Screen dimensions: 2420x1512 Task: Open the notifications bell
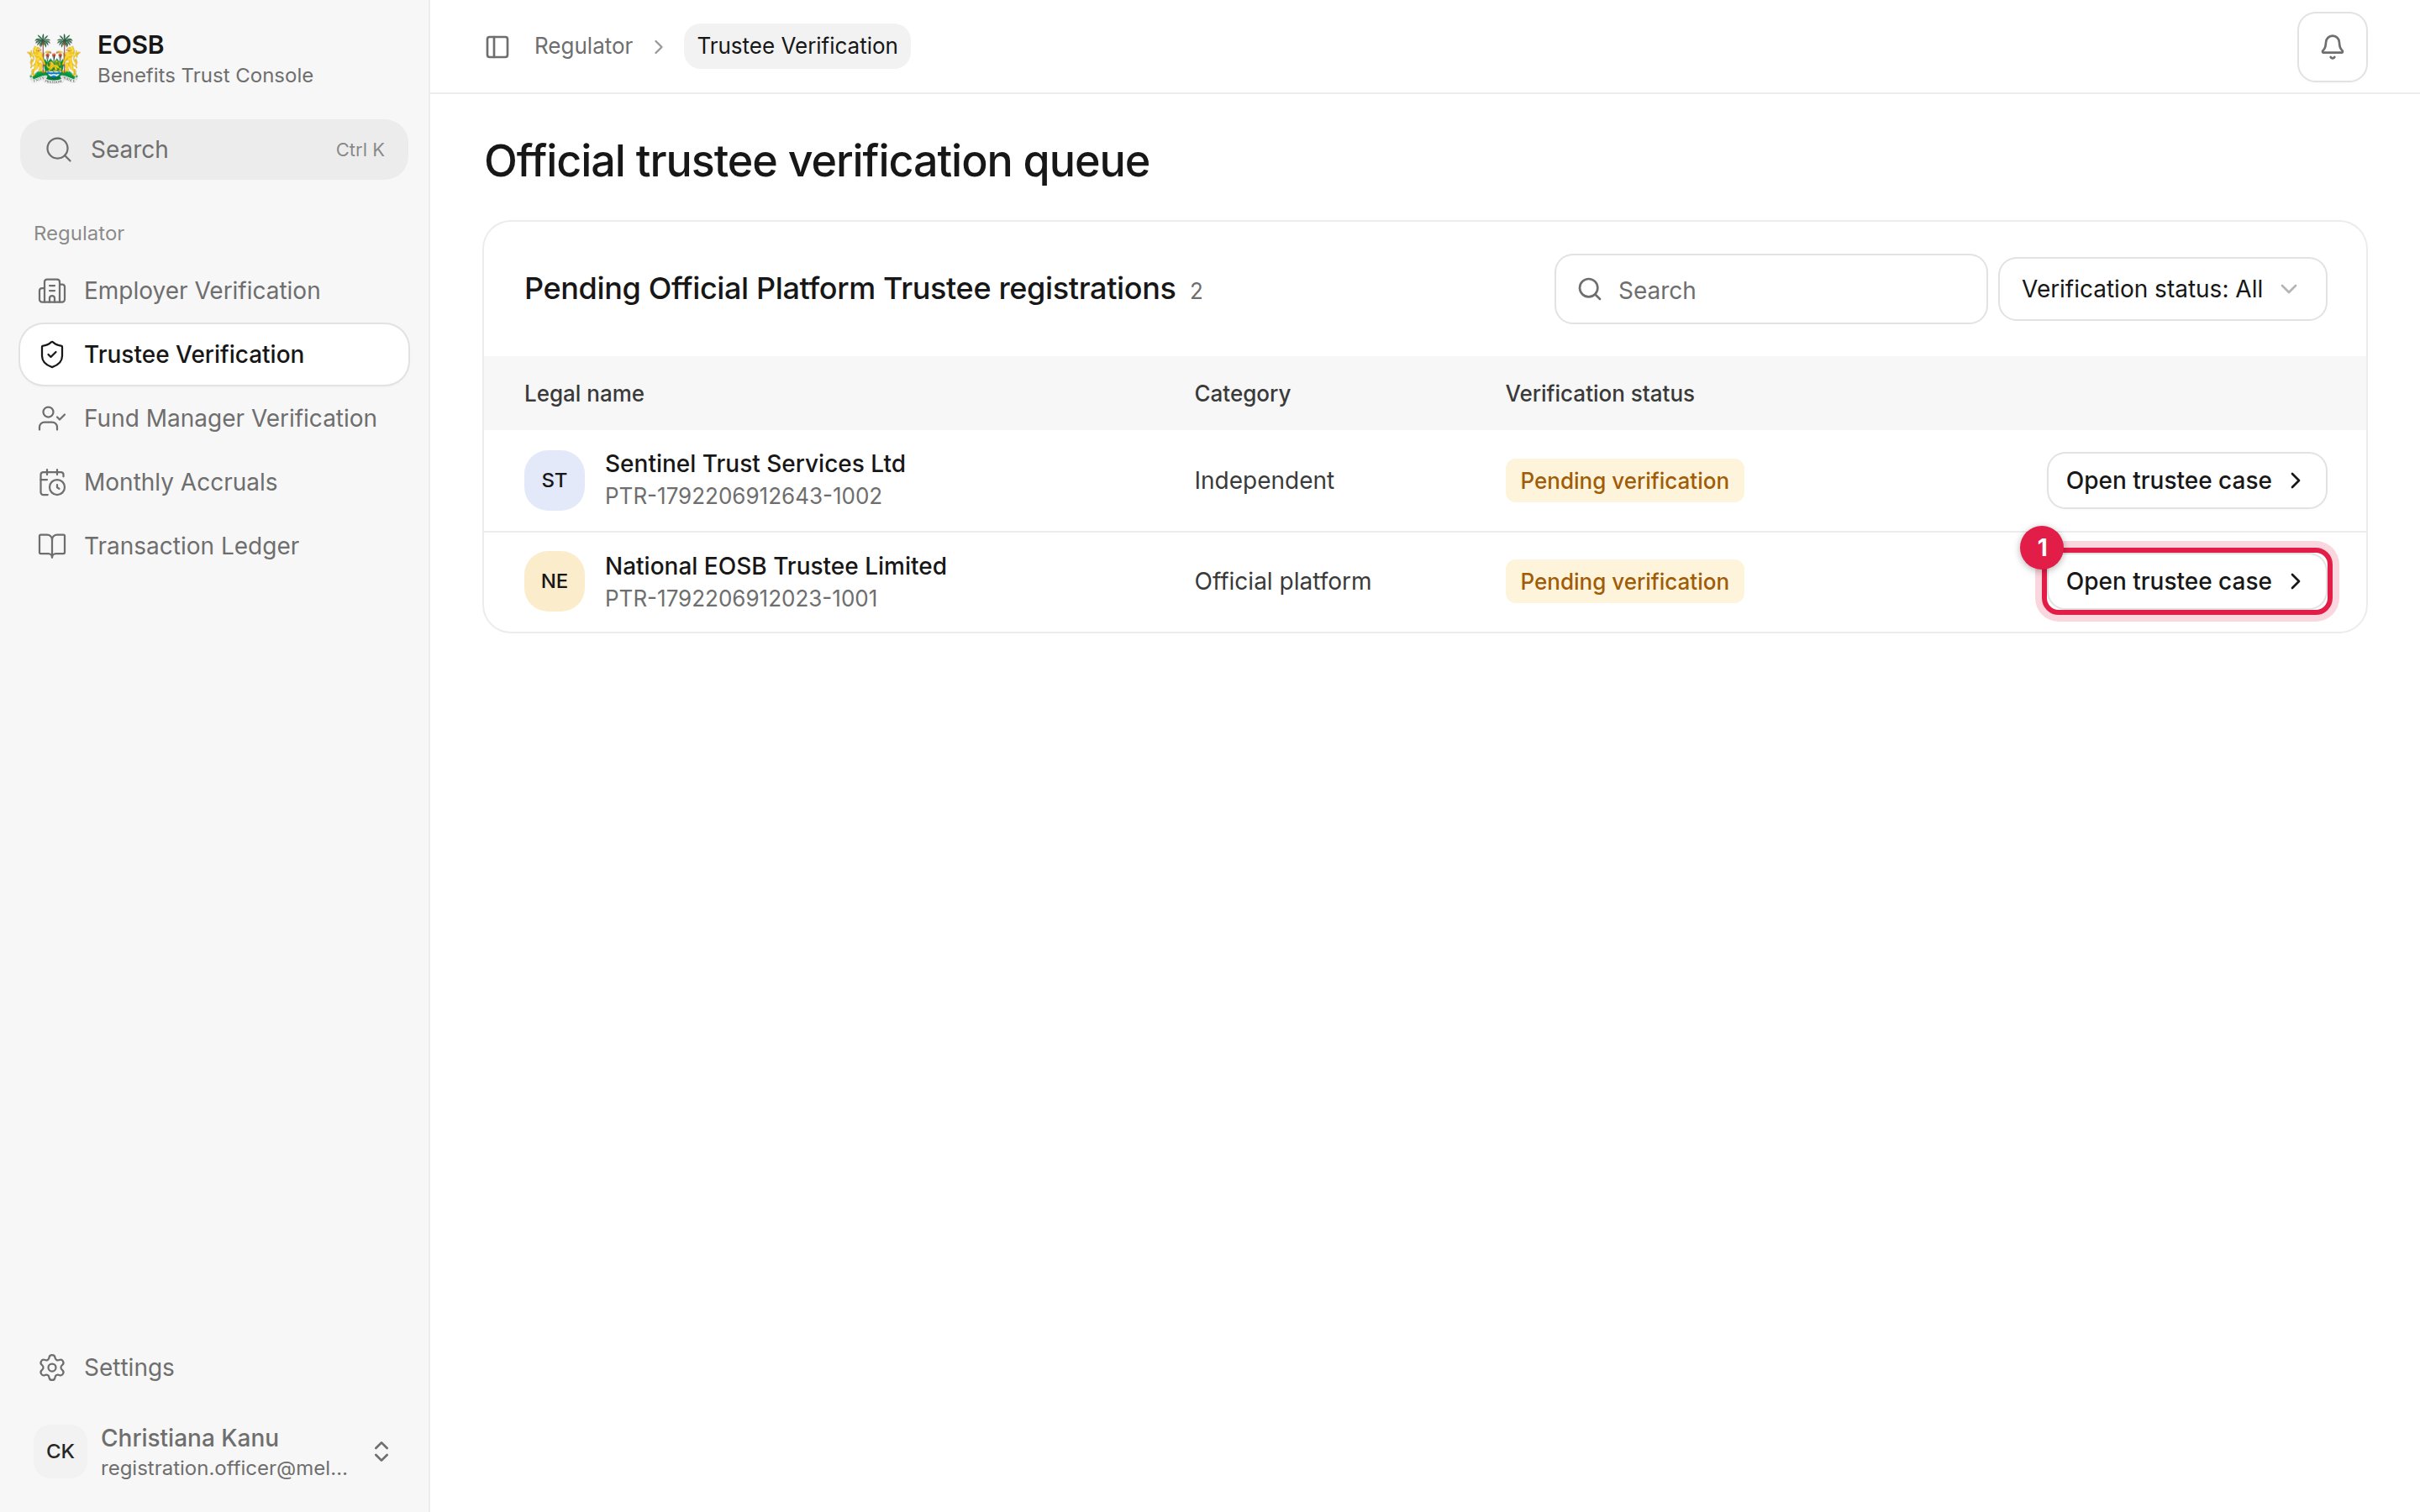(2331, 47)
